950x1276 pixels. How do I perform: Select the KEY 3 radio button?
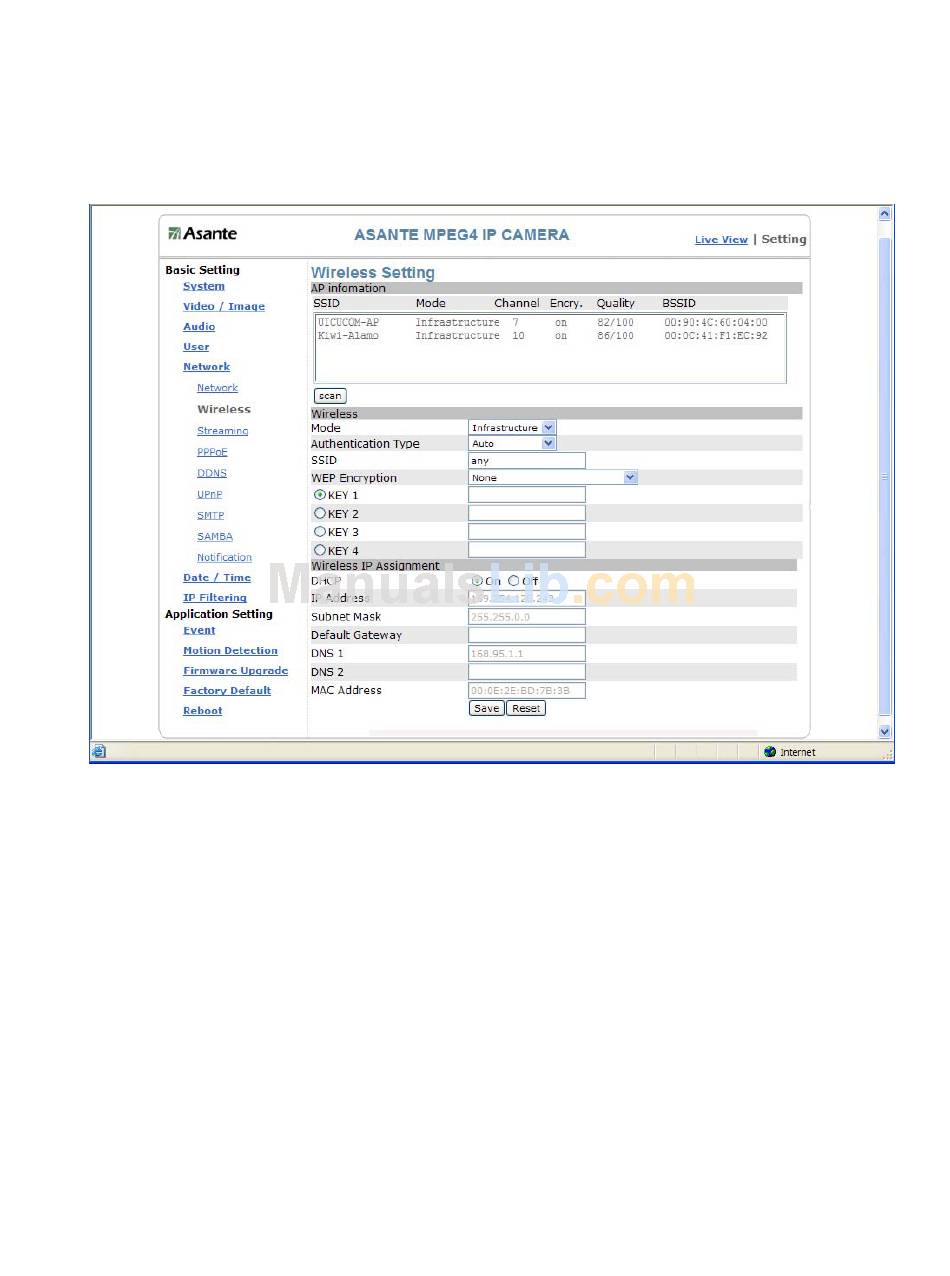pyautogui.click(x=320, y=532)
